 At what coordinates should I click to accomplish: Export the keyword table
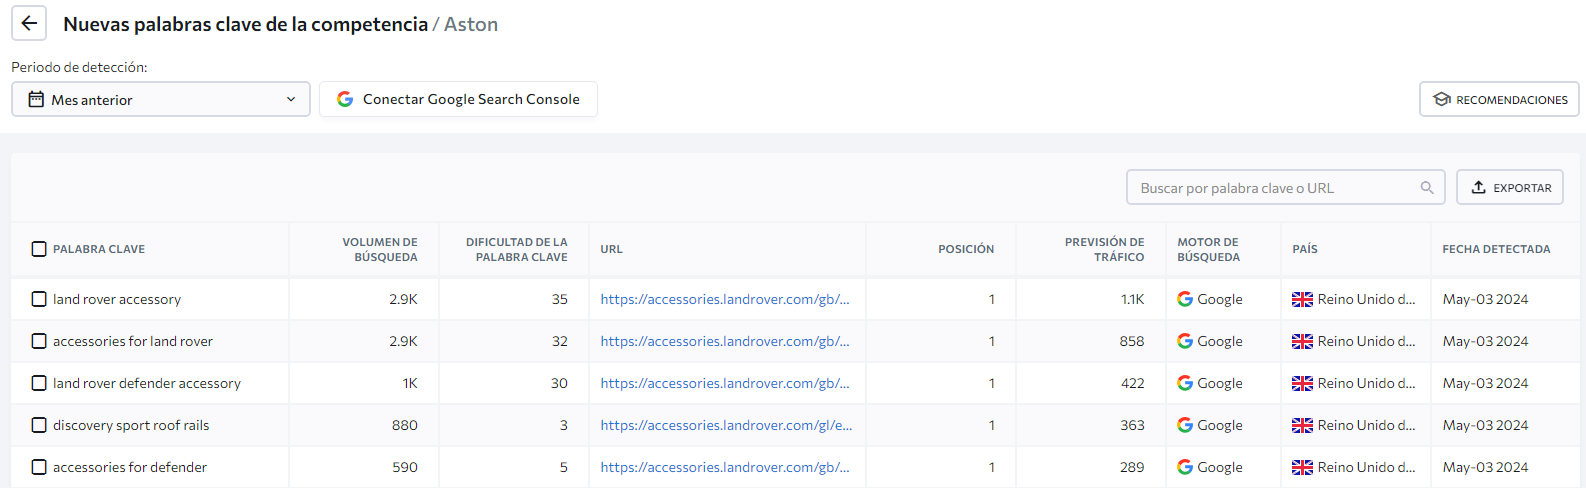1510,187
